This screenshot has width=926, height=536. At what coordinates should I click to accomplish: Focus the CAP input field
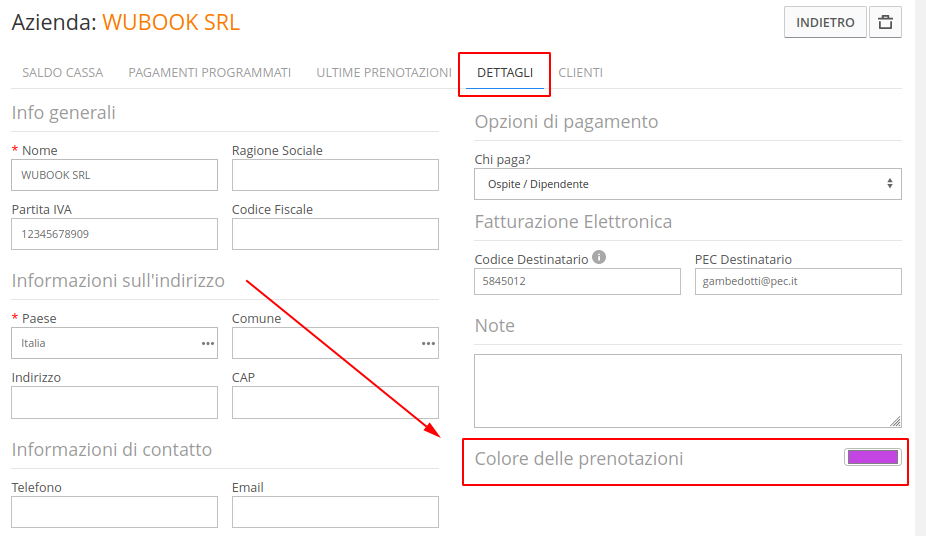335,403
